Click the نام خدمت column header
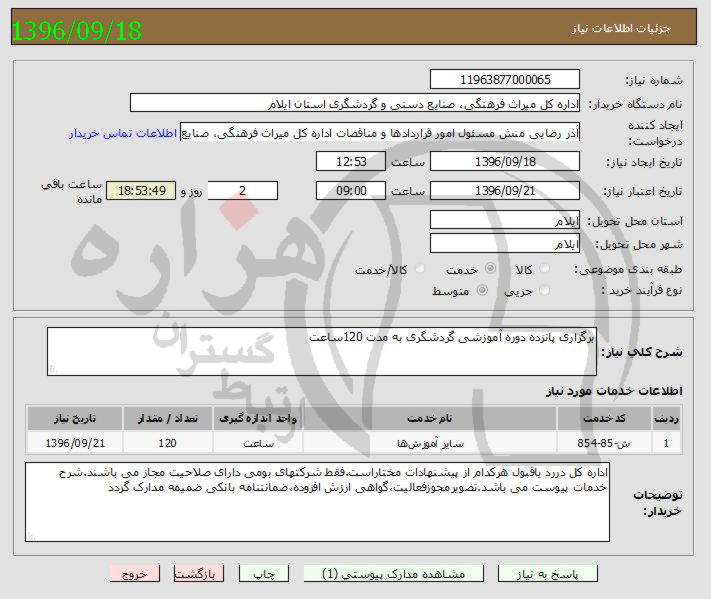 coord(429,418)
